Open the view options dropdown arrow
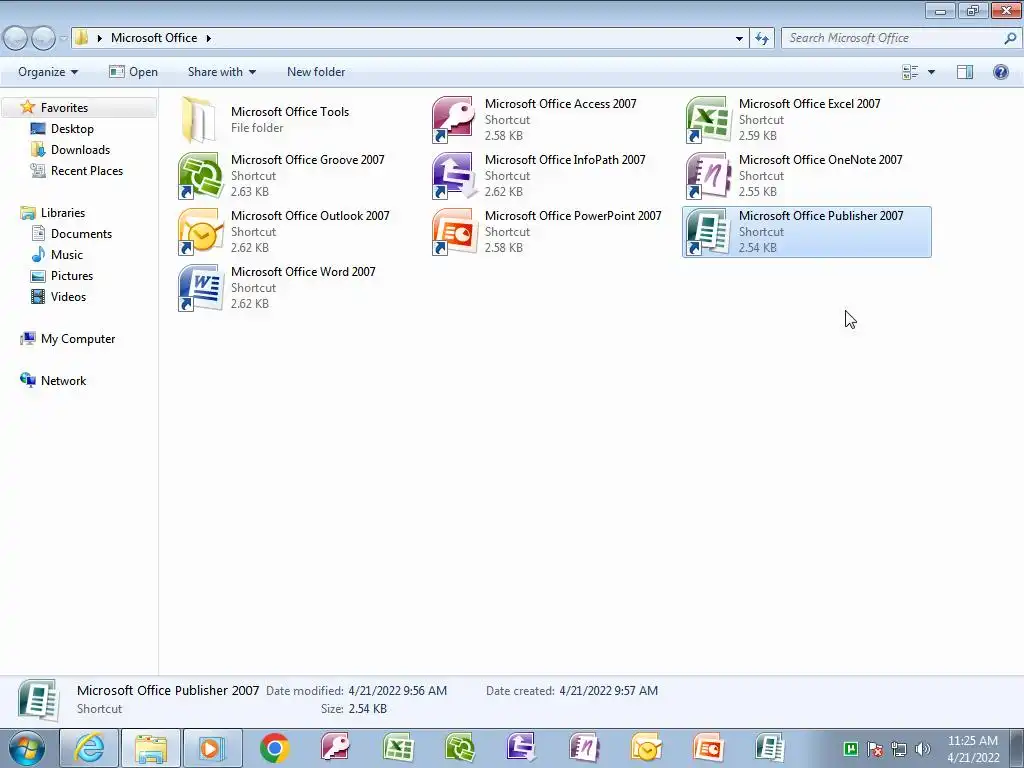 tap(931, 72)
